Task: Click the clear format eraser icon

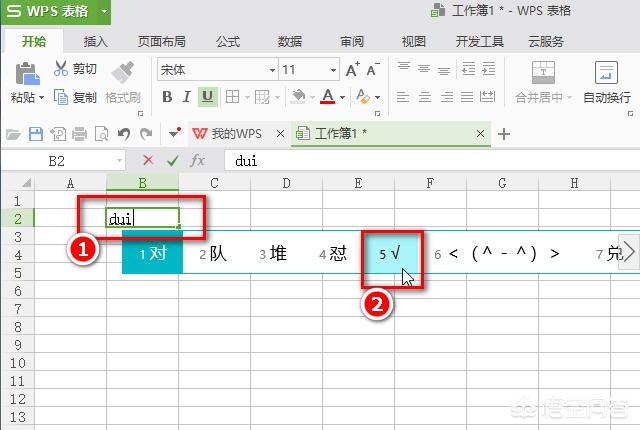Action: pyautogui.click(x=363, y=97)
